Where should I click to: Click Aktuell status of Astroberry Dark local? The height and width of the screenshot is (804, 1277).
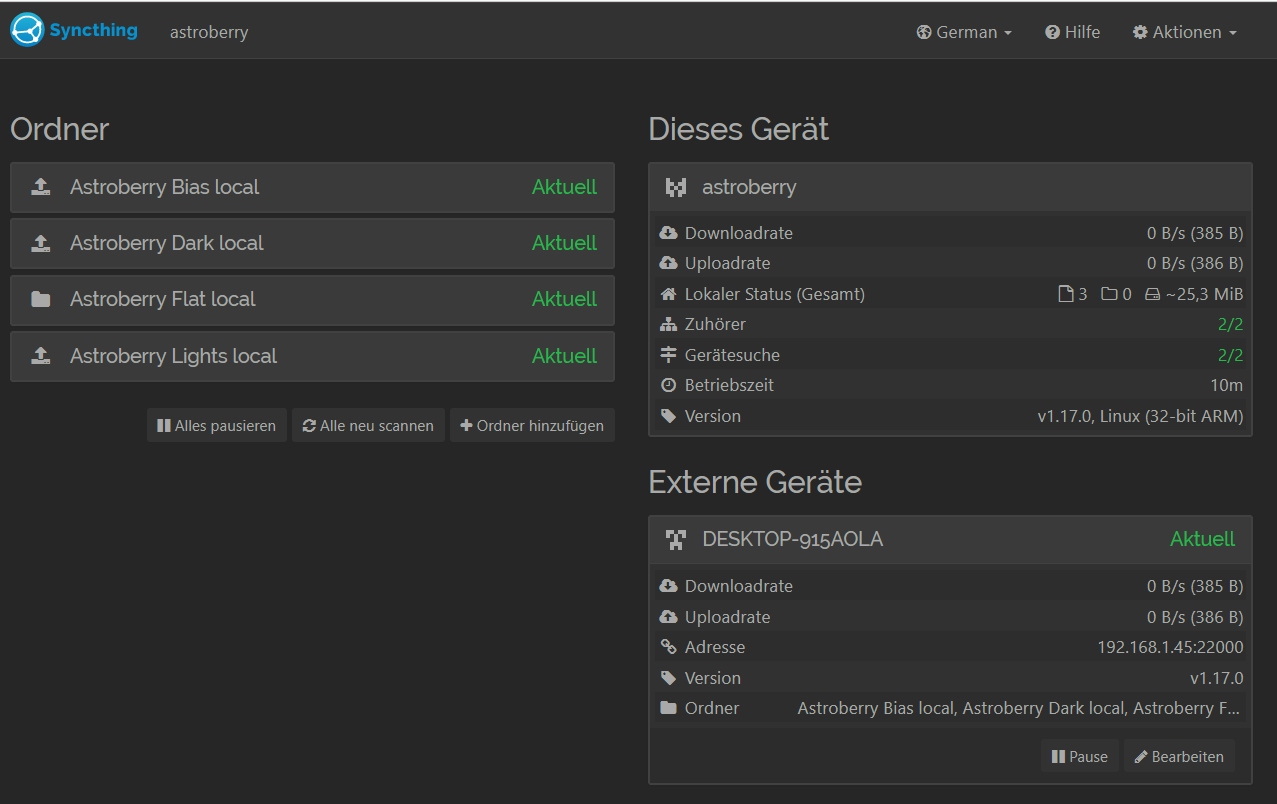(x=564, y=243)
